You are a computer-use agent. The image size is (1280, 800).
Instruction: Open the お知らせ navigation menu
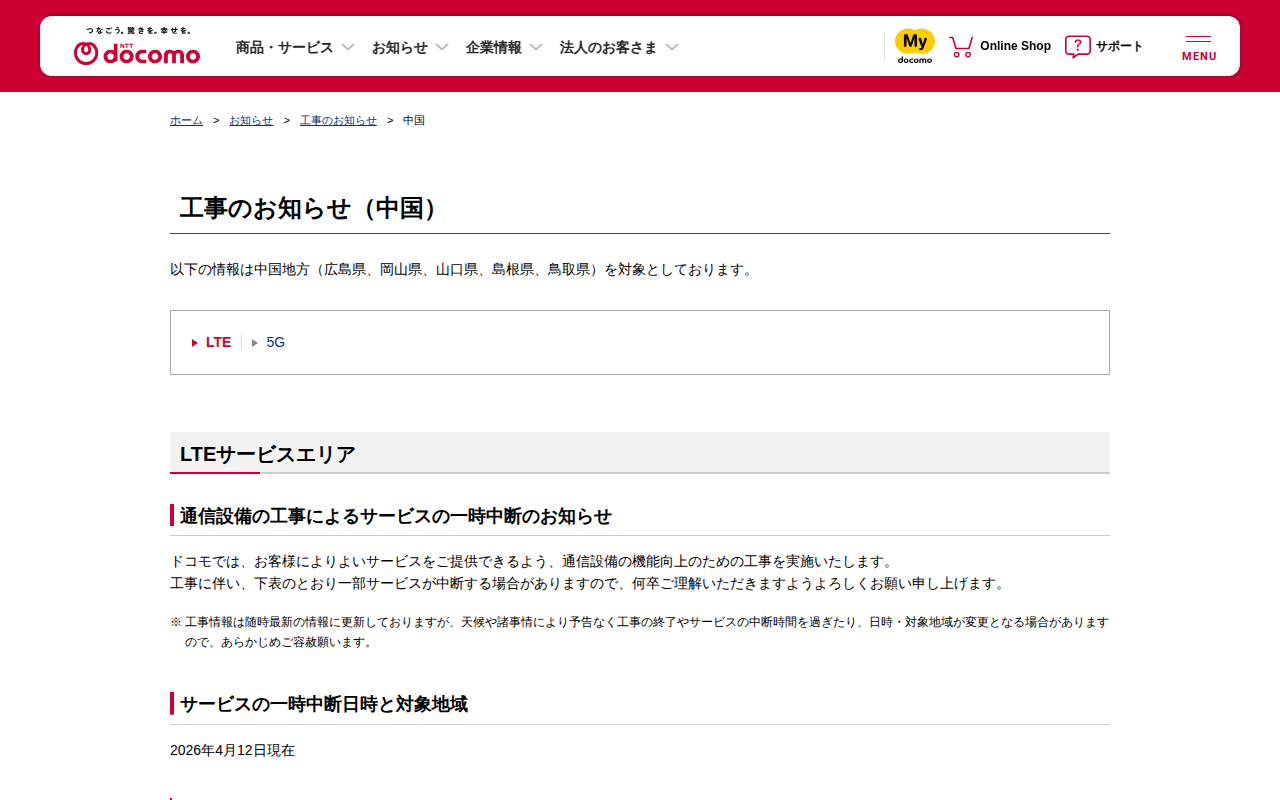tap(400, 47)
